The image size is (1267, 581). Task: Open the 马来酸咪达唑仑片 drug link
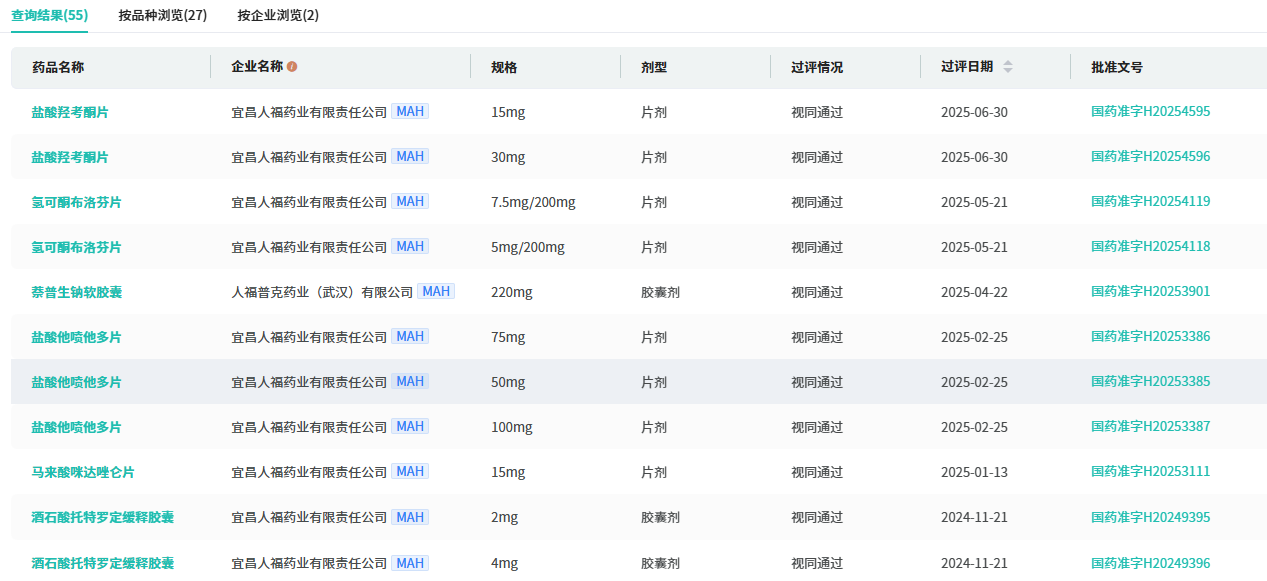click(83, 472)
